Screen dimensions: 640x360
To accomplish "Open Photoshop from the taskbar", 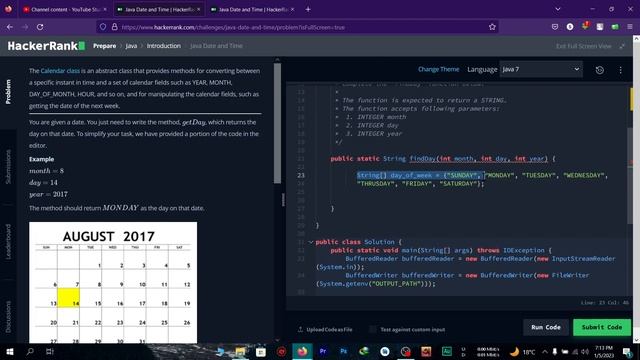I will click(x=343, y=351).
